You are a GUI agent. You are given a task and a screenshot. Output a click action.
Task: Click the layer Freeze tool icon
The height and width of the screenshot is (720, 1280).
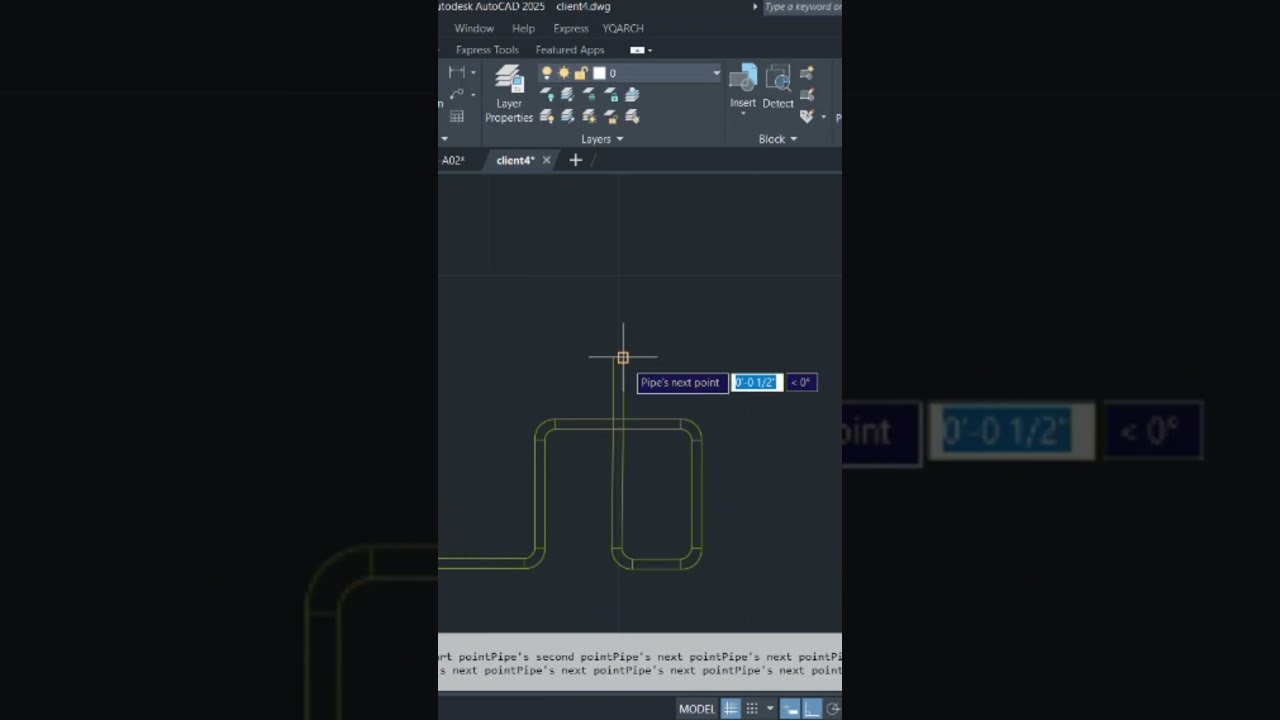(x=589, y=95)
